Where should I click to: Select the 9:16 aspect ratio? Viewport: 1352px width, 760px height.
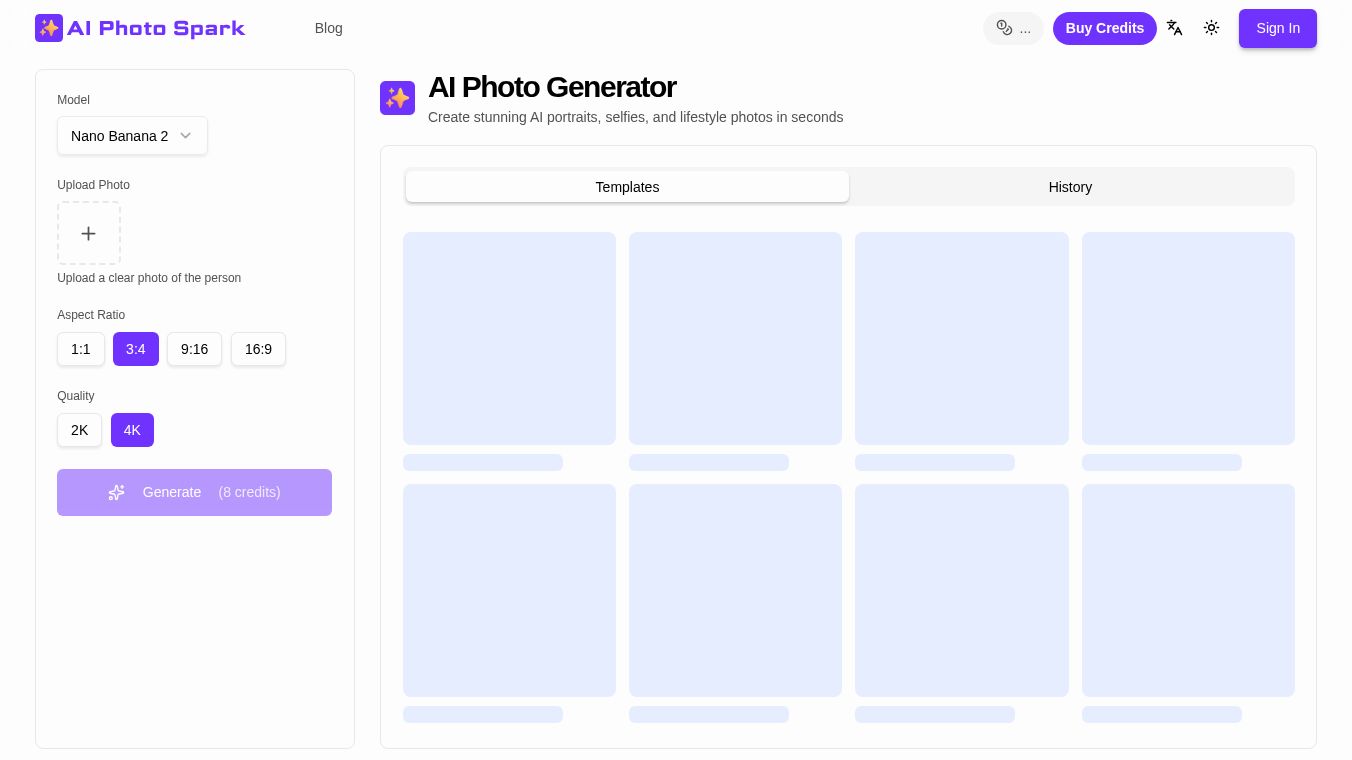(x=194, y=349)
